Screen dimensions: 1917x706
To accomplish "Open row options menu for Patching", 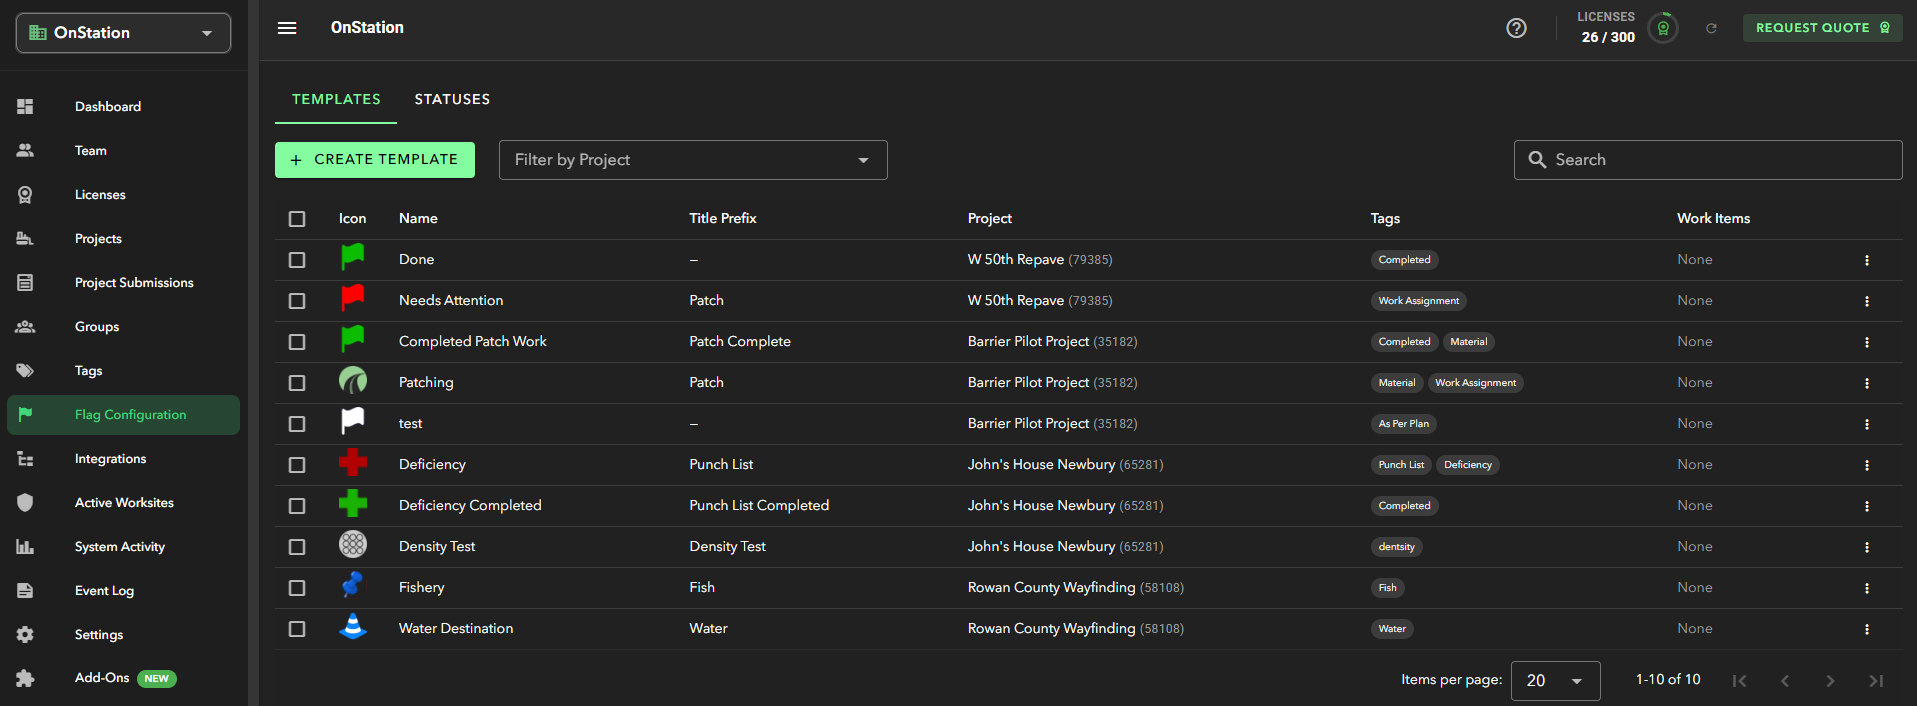I will tap(1866, 383).
